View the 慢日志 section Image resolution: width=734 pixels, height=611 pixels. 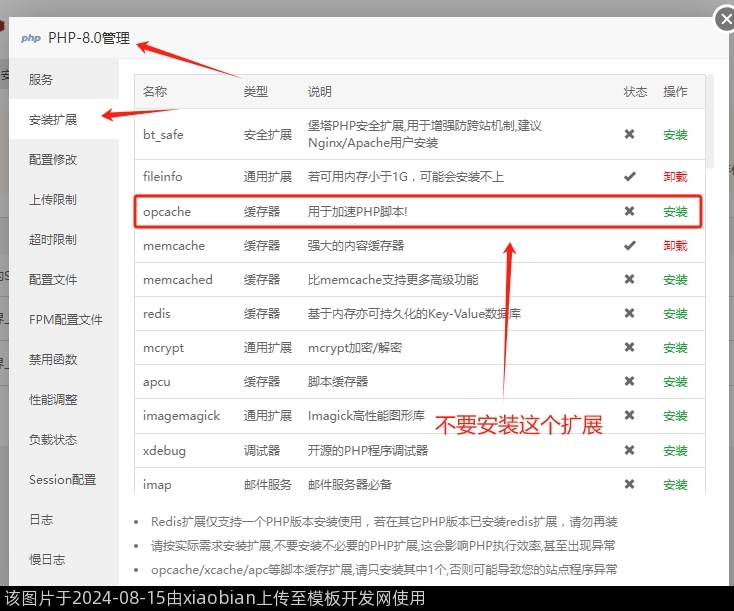point(47,559)
